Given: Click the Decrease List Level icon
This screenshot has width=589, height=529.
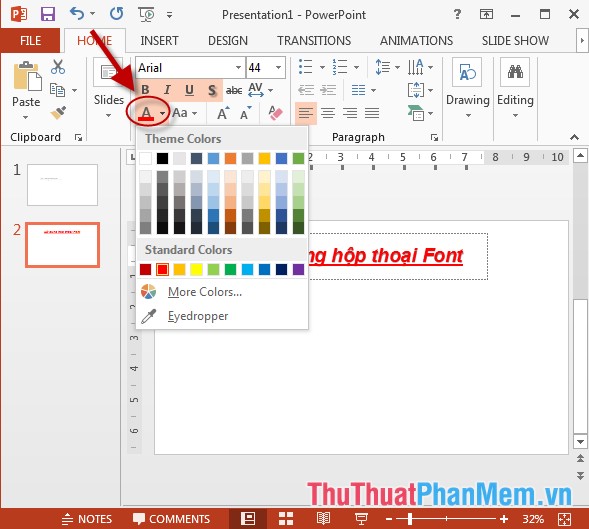Looking at the screenshot, I should coord(306,90).
